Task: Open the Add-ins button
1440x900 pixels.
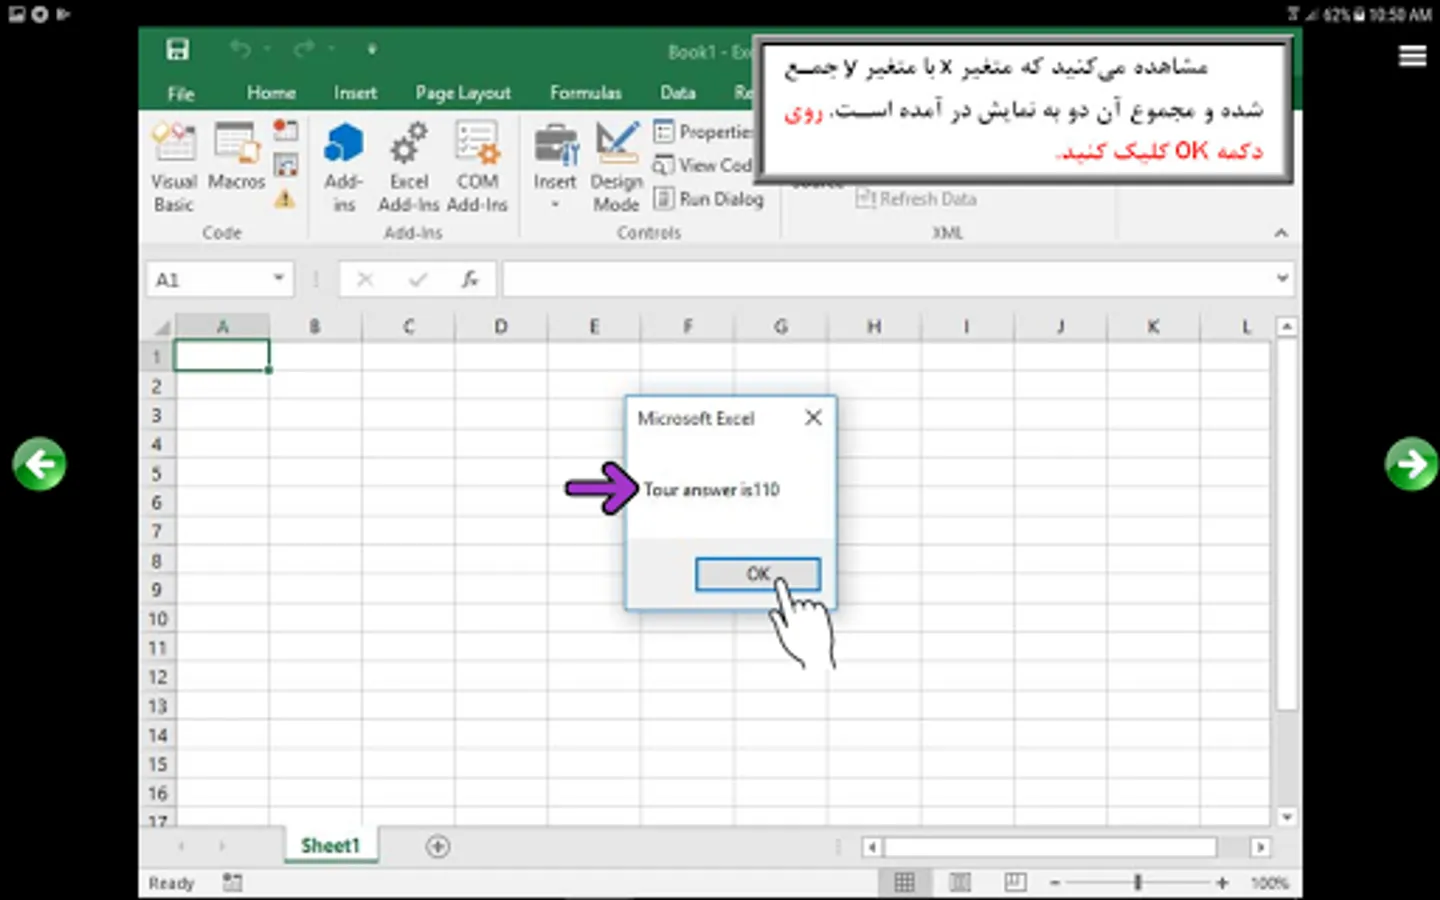Action: pos(343,166)
